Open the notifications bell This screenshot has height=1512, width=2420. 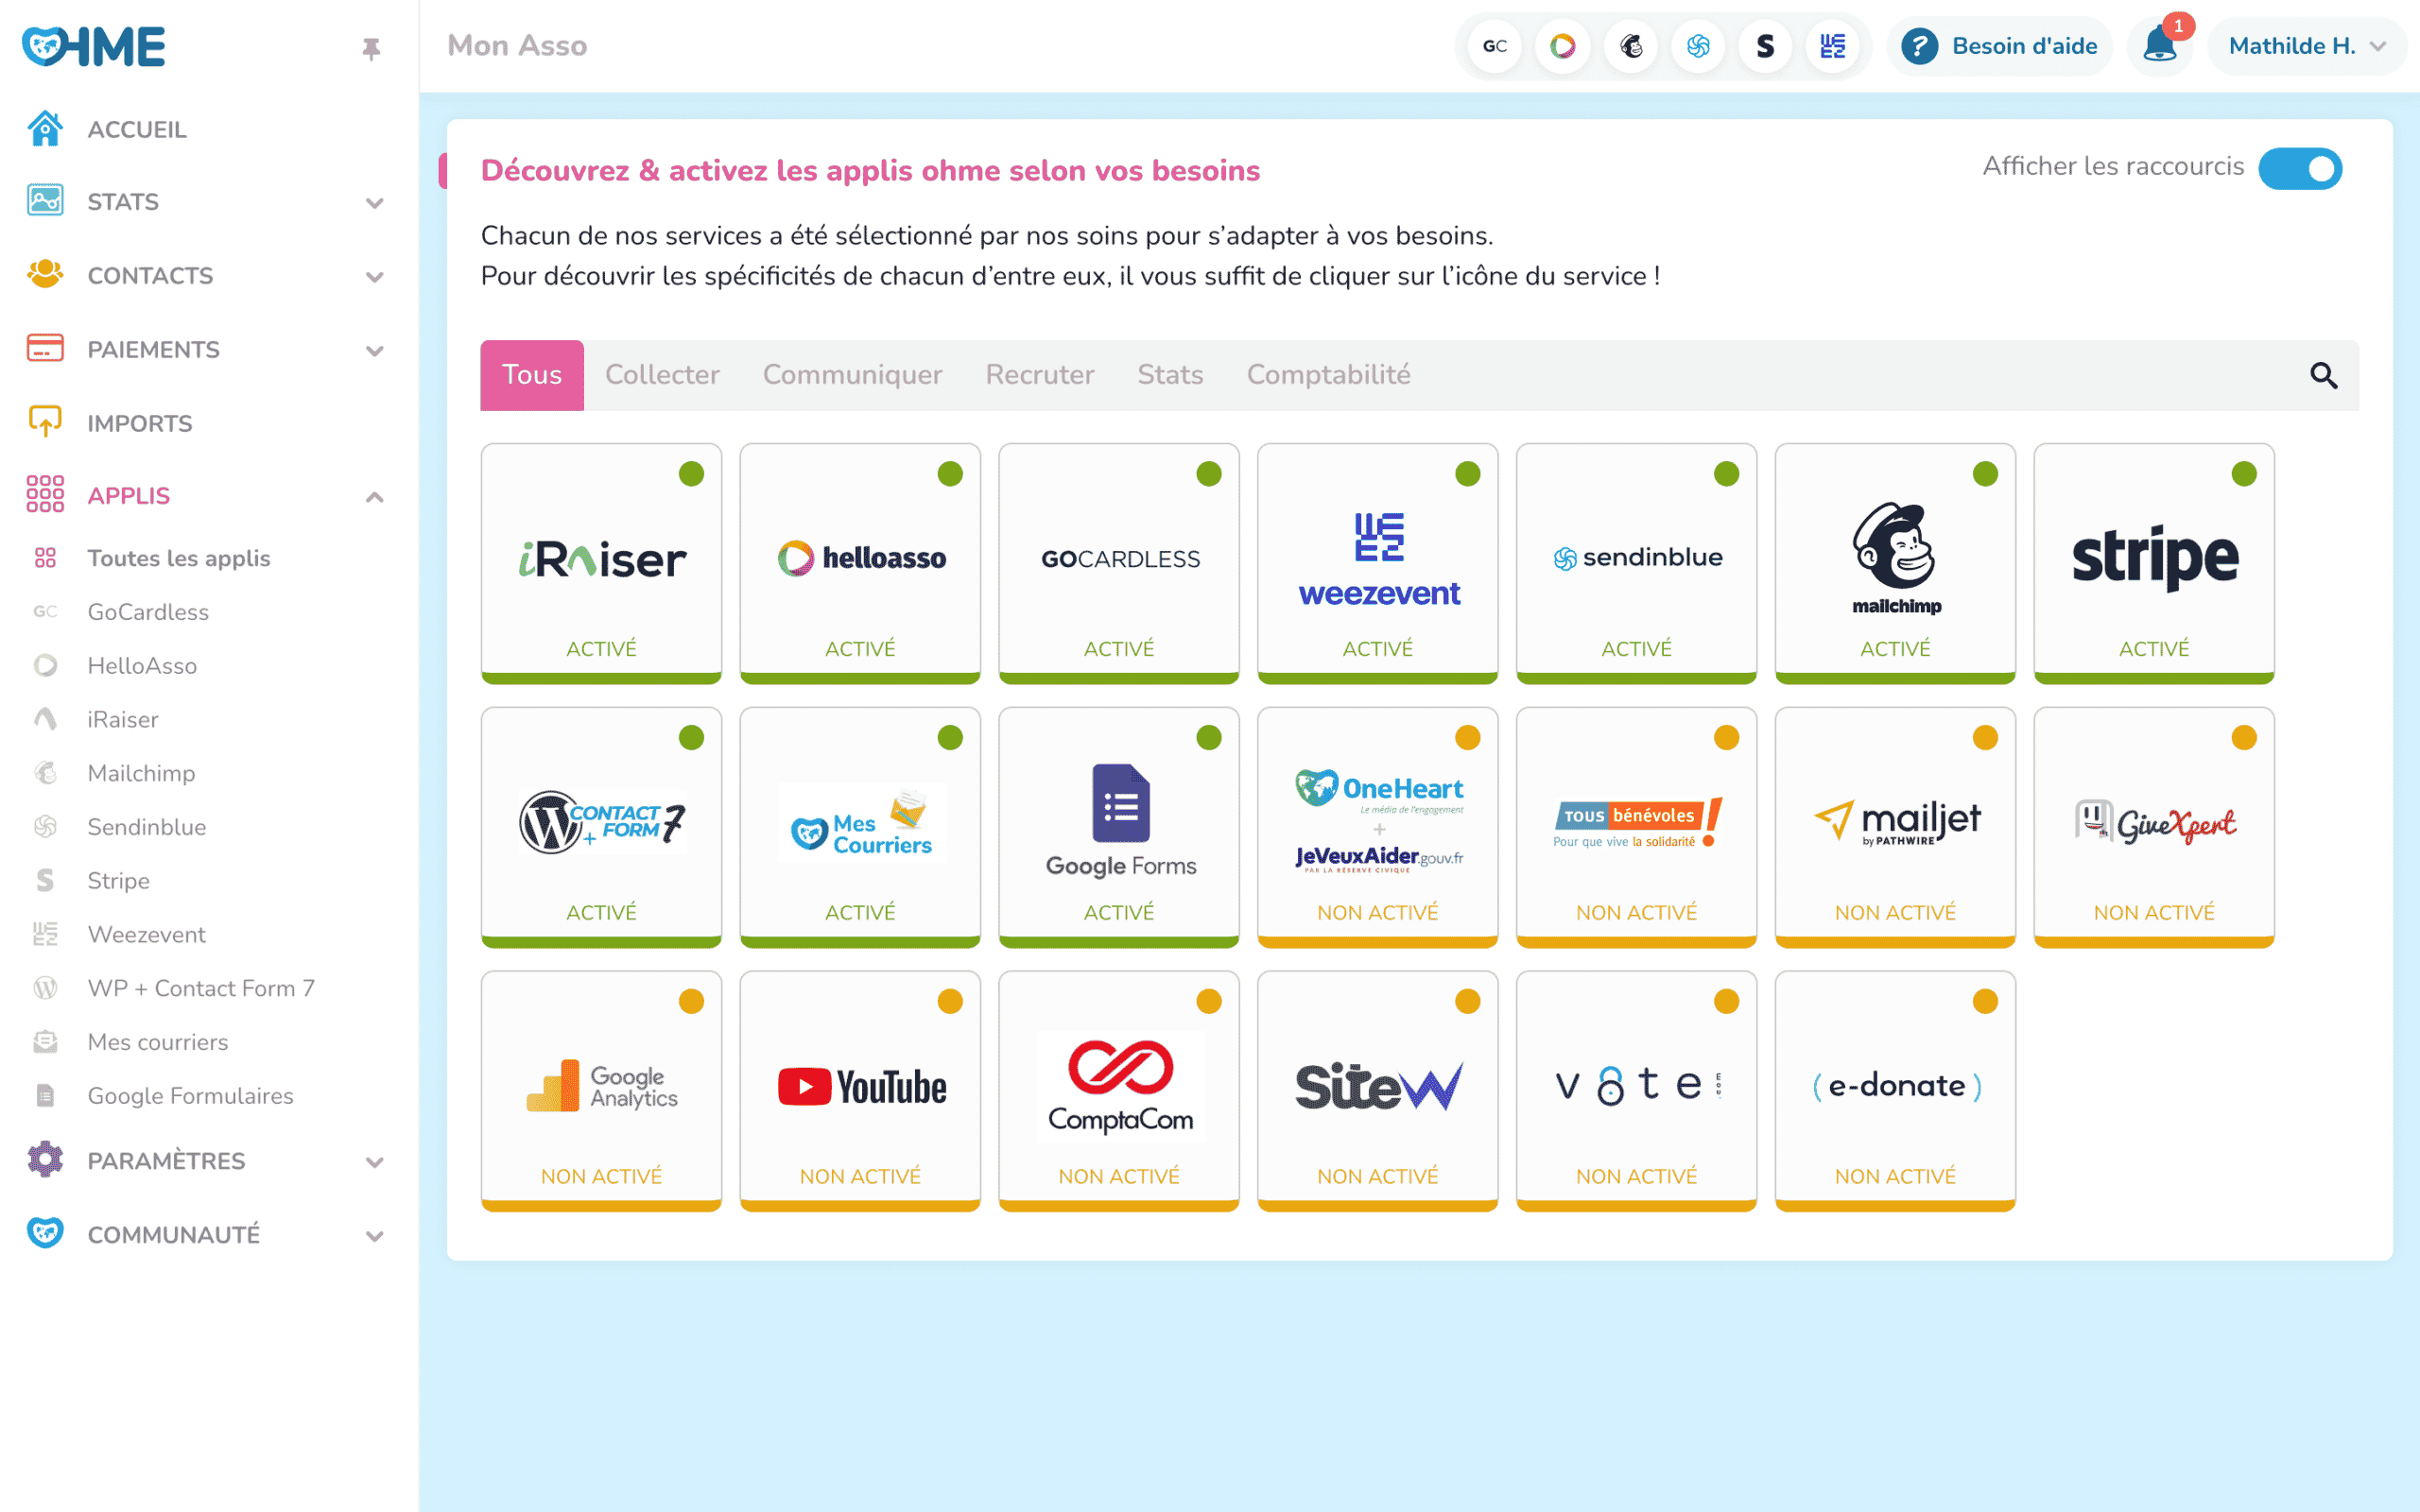[x=2159, y=46]
